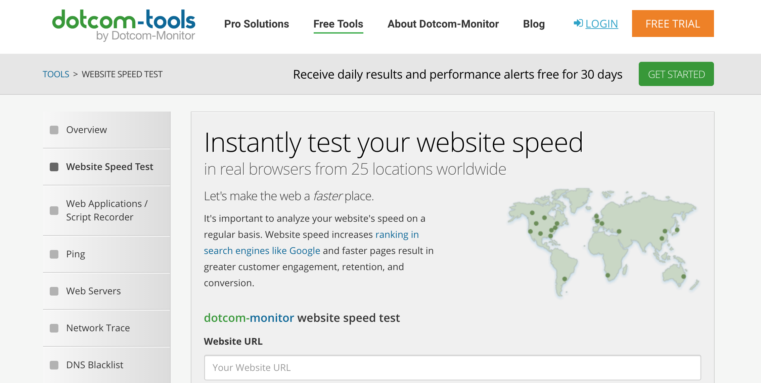
Task: Click the square icon beside Web Applications / Script Recorder
Action: click(x=54, y=211)
